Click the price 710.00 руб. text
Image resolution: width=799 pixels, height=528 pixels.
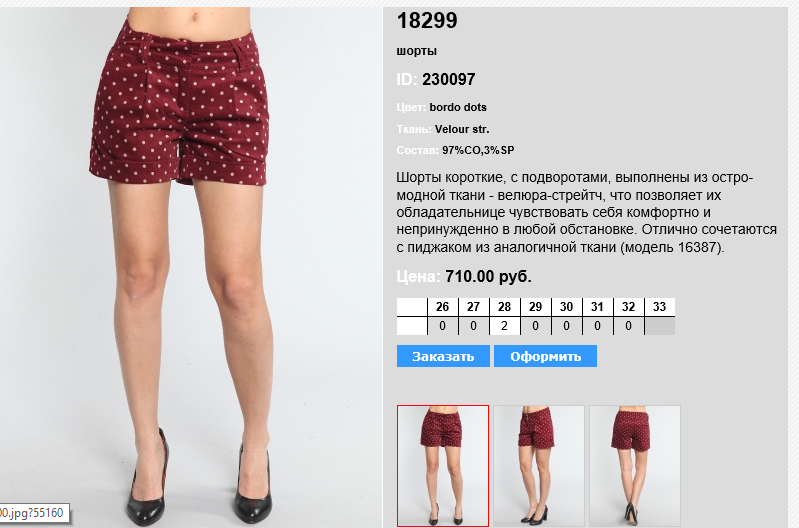(x=488, y=277)
